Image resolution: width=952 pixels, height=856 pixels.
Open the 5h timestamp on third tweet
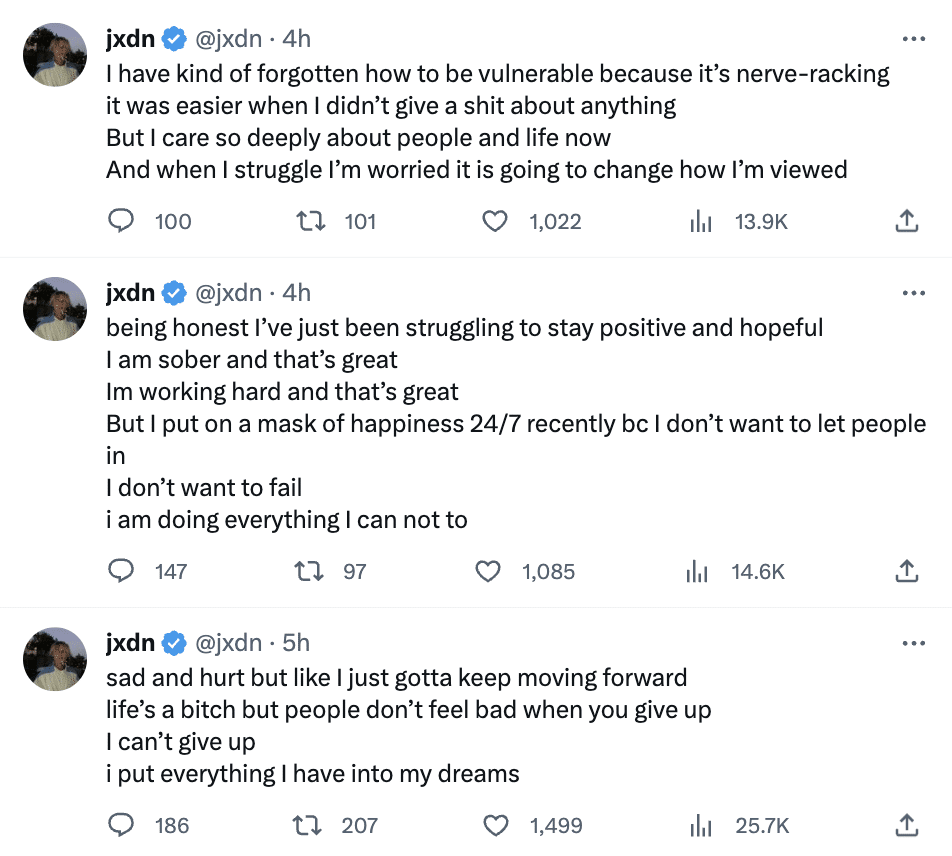[x=296, y=643]
